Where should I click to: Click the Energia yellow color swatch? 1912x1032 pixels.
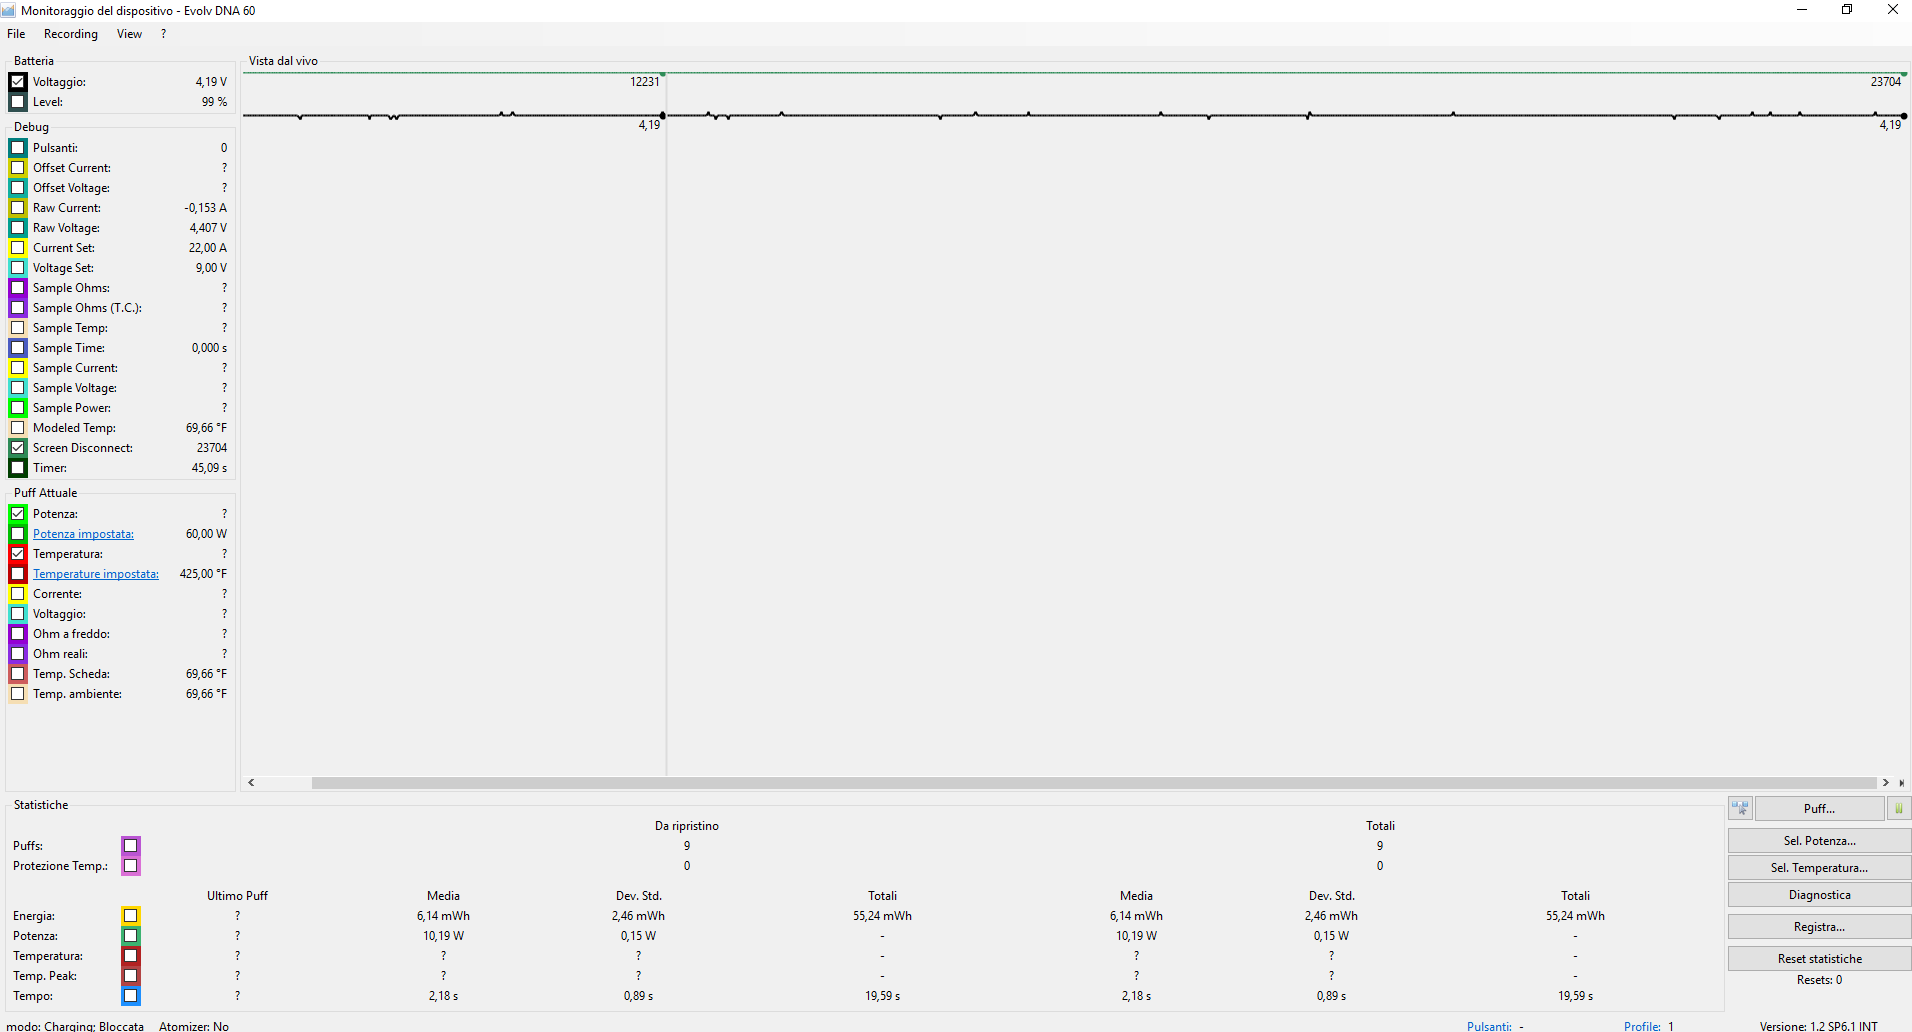point(130,916)
